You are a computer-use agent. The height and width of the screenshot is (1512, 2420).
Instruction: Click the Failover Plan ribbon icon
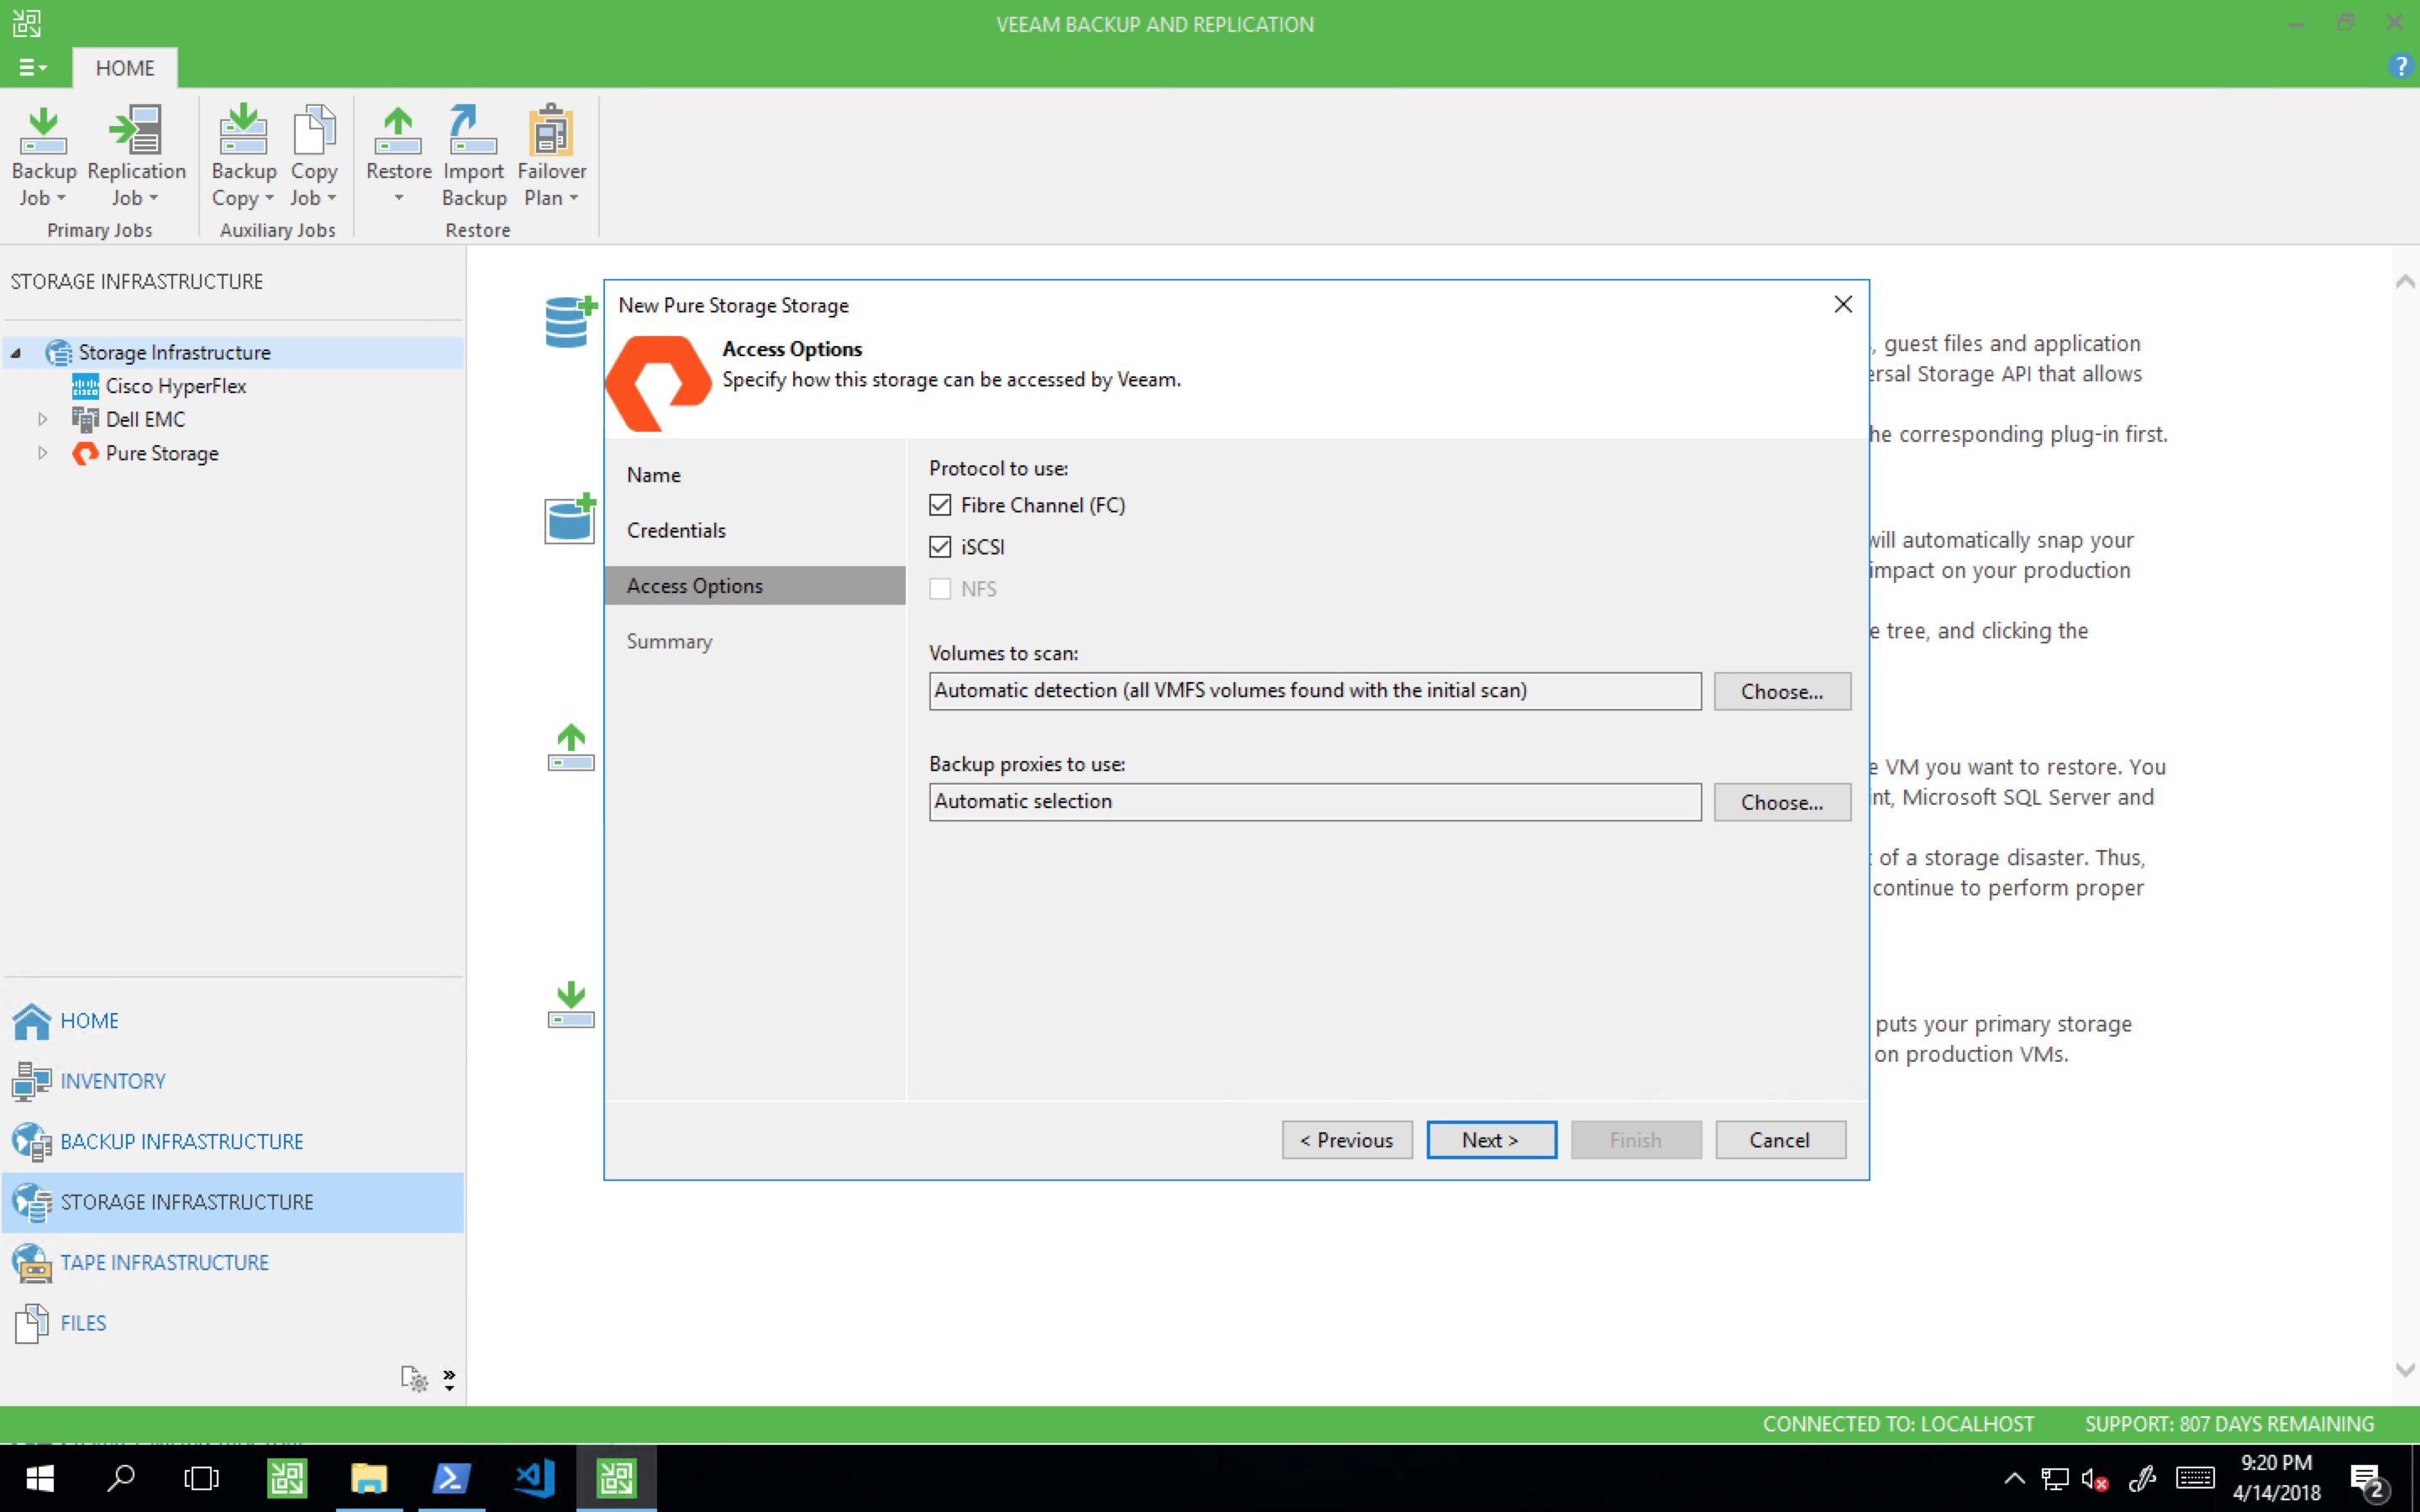pos(551,131)
